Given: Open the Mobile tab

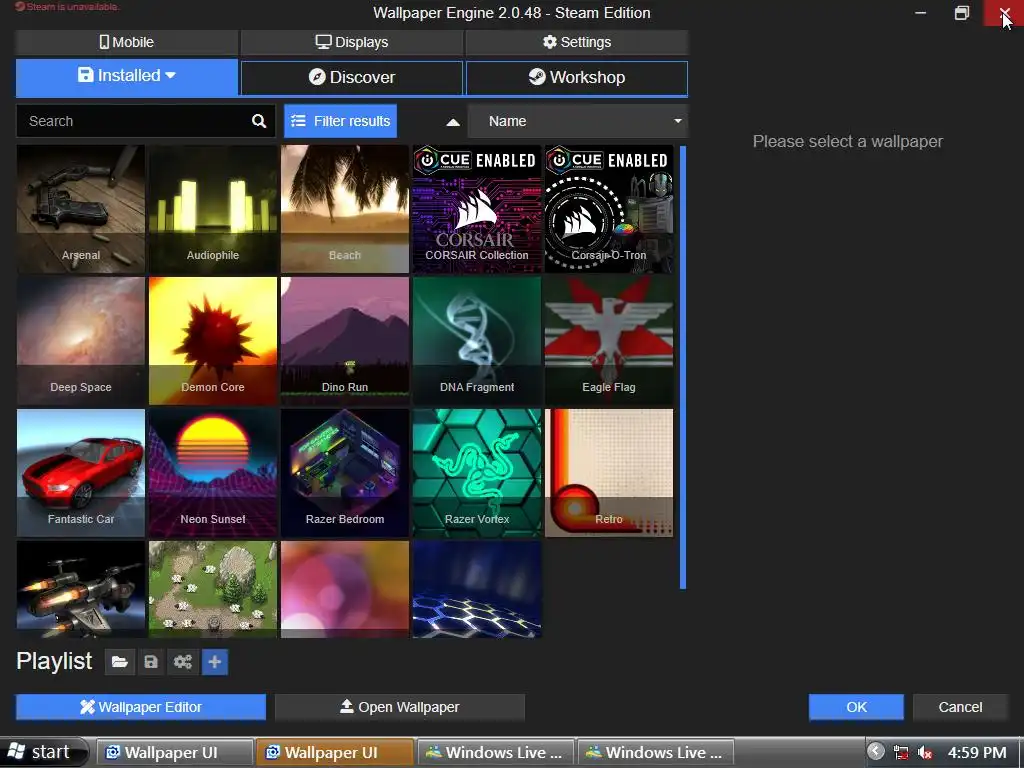Looking at the screenshot, I should coord(127,42).
